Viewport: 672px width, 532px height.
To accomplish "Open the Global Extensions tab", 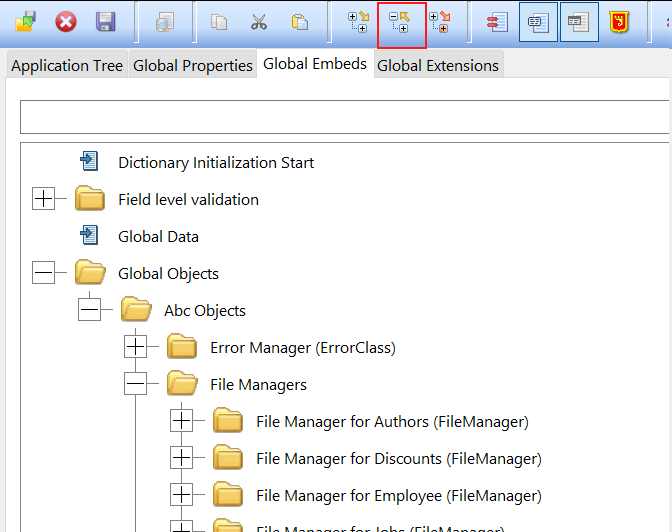I will click(x=437, y=66).
